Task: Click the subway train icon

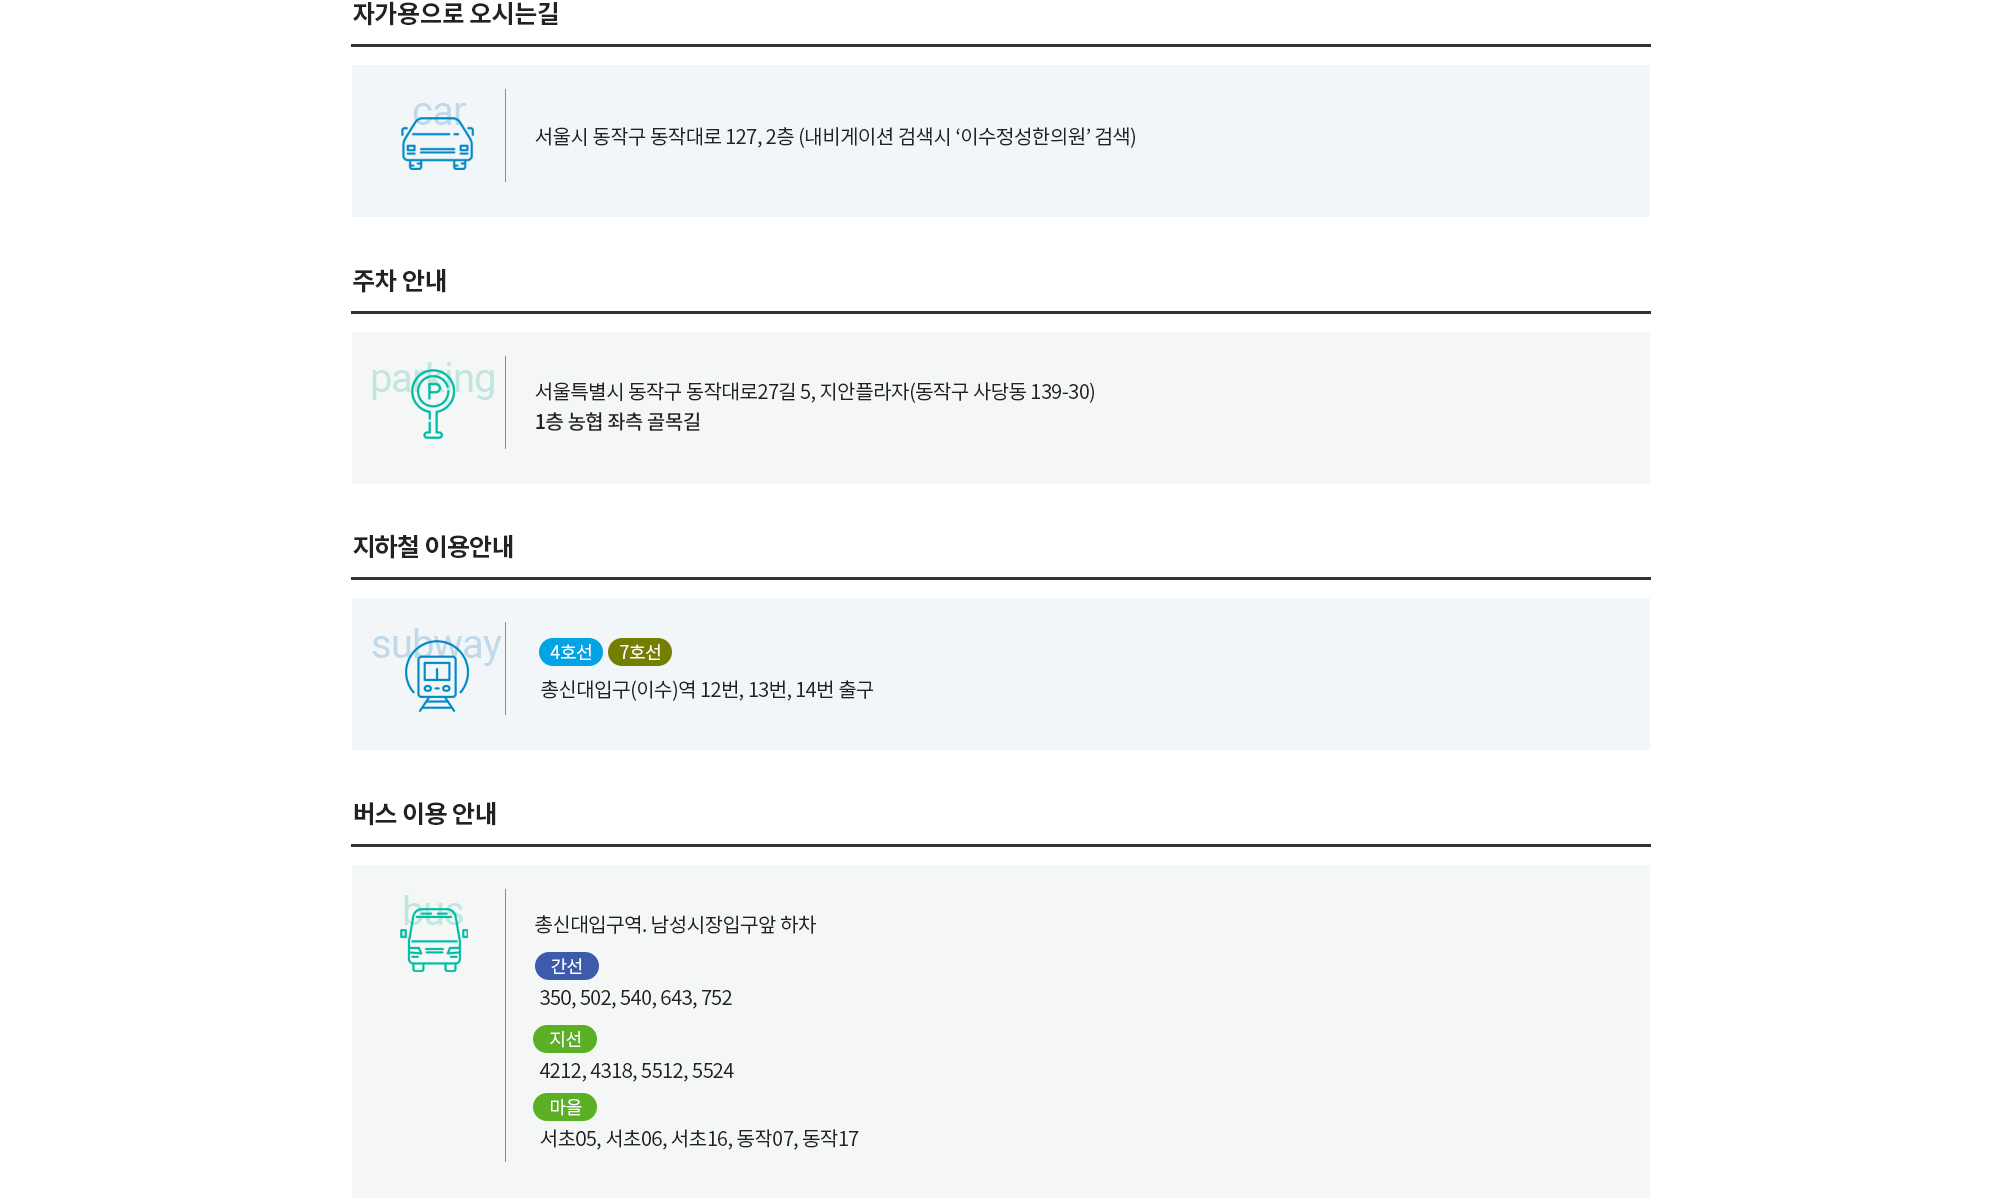Action: point(437,676)
